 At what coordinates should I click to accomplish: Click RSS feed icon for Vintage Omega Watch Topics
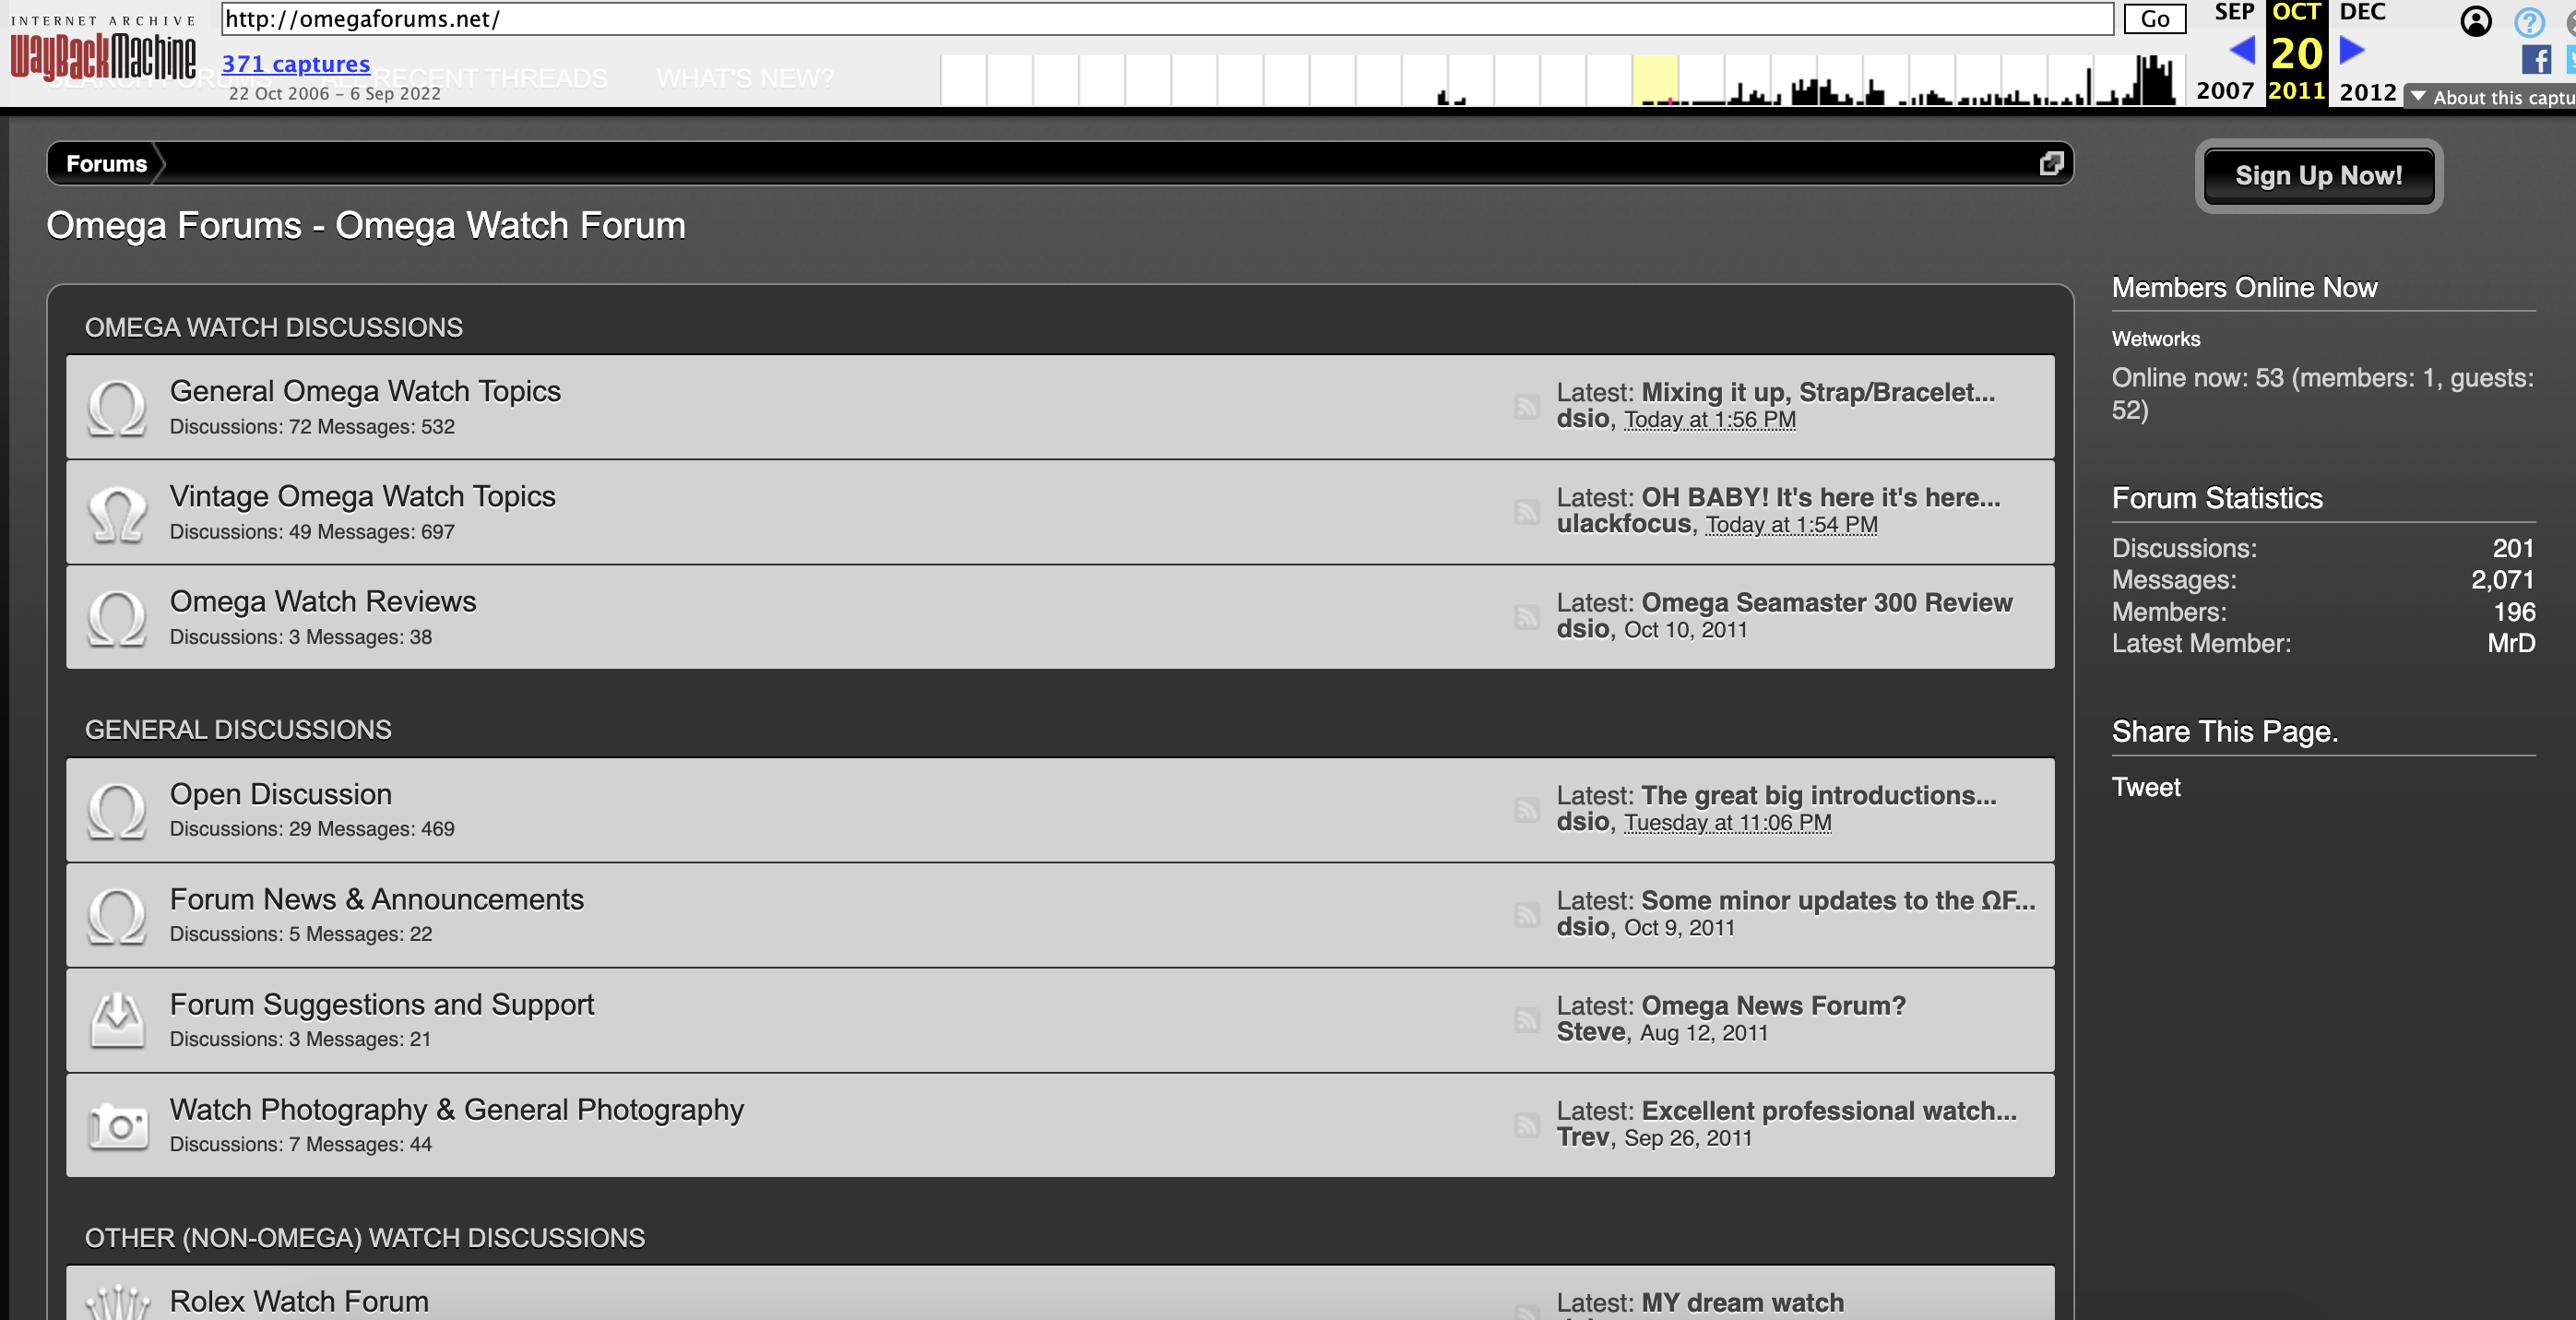[1526, 511]
